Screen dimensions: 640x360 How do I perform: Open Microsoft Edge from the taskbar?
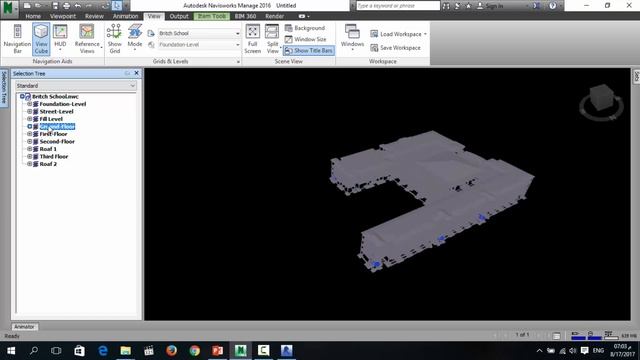(x=103, y=351)
